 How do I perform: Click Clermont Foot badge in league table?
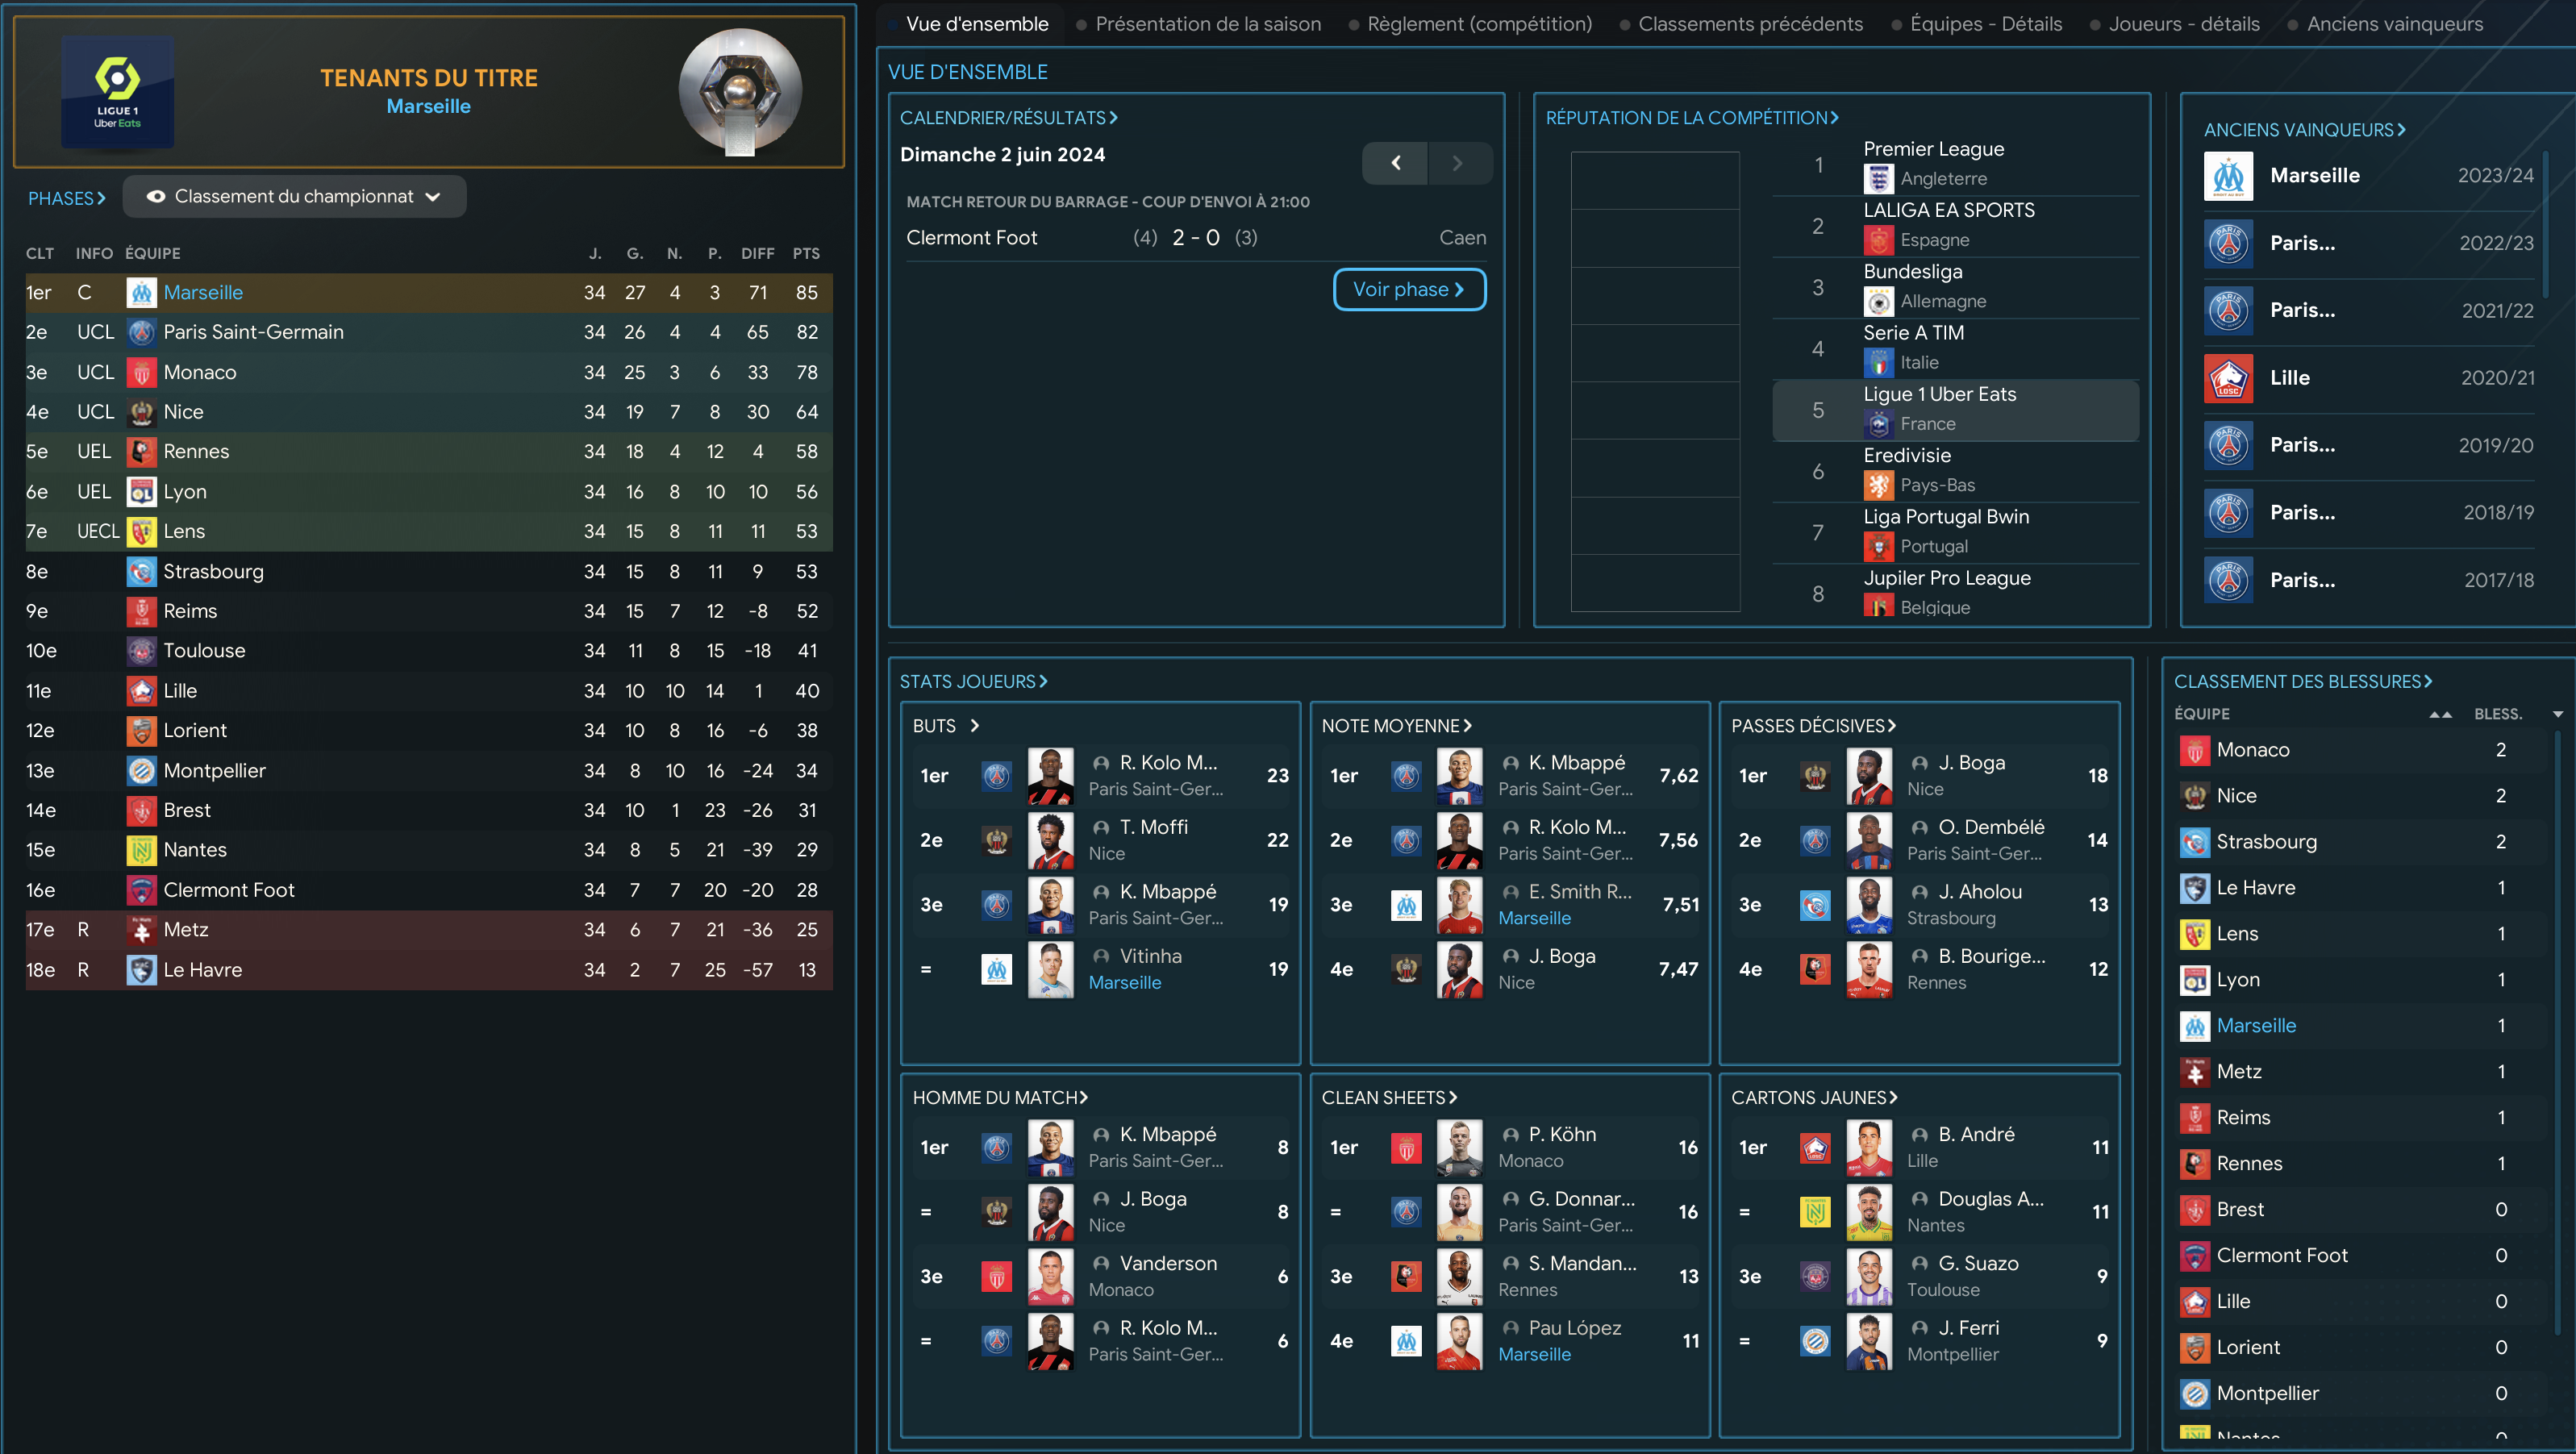click(141, 890)
